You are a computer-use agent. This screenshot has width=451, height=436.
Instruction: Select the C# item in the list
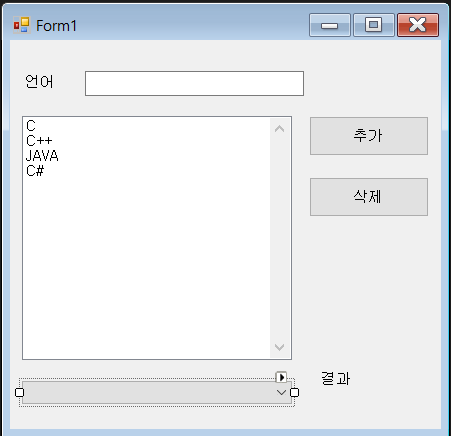35,171
